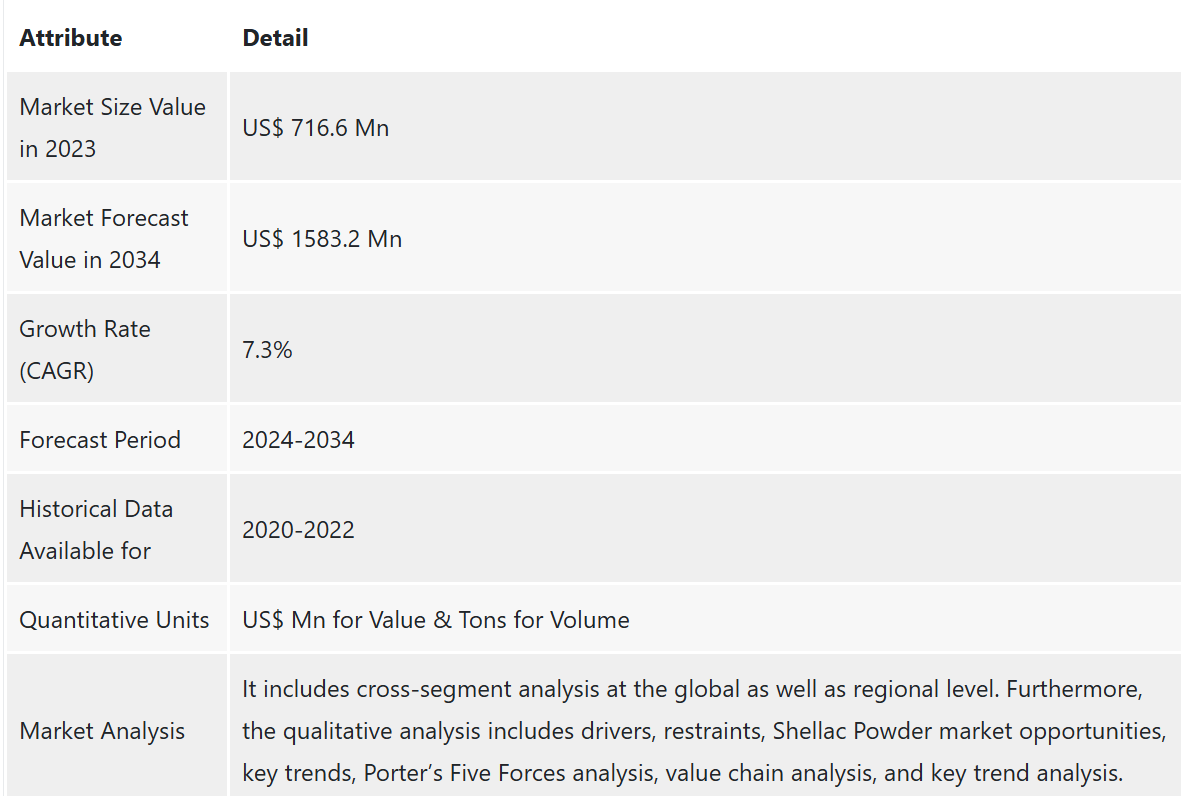Click the Shellac Powder market opportunities phrase
Screen dimensions: 1181x796
click(x=969, y=731)
